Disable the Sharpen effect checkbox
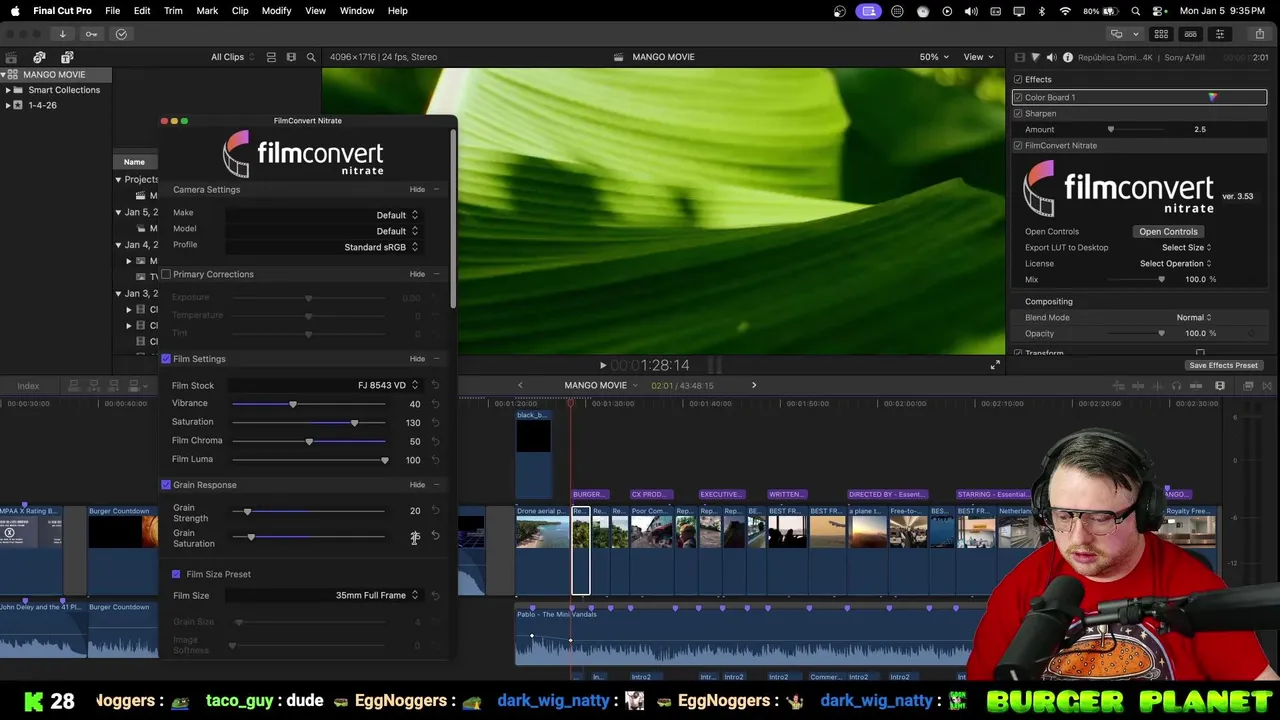 tap(1018, 113)
